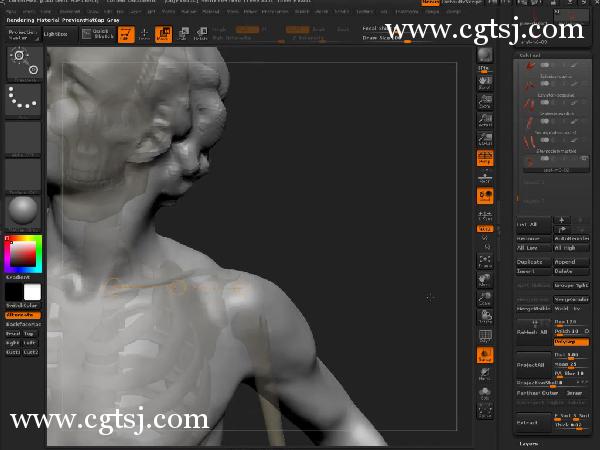Toggle Local transformations icon

(x=485, y=196)
